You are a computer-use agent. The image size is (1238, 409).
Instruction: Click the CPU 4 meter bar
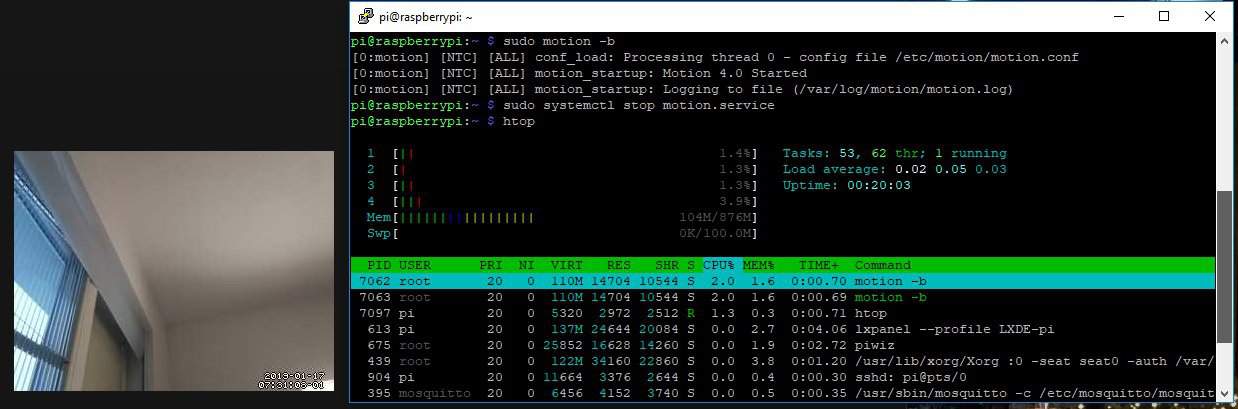coord(562,201)
